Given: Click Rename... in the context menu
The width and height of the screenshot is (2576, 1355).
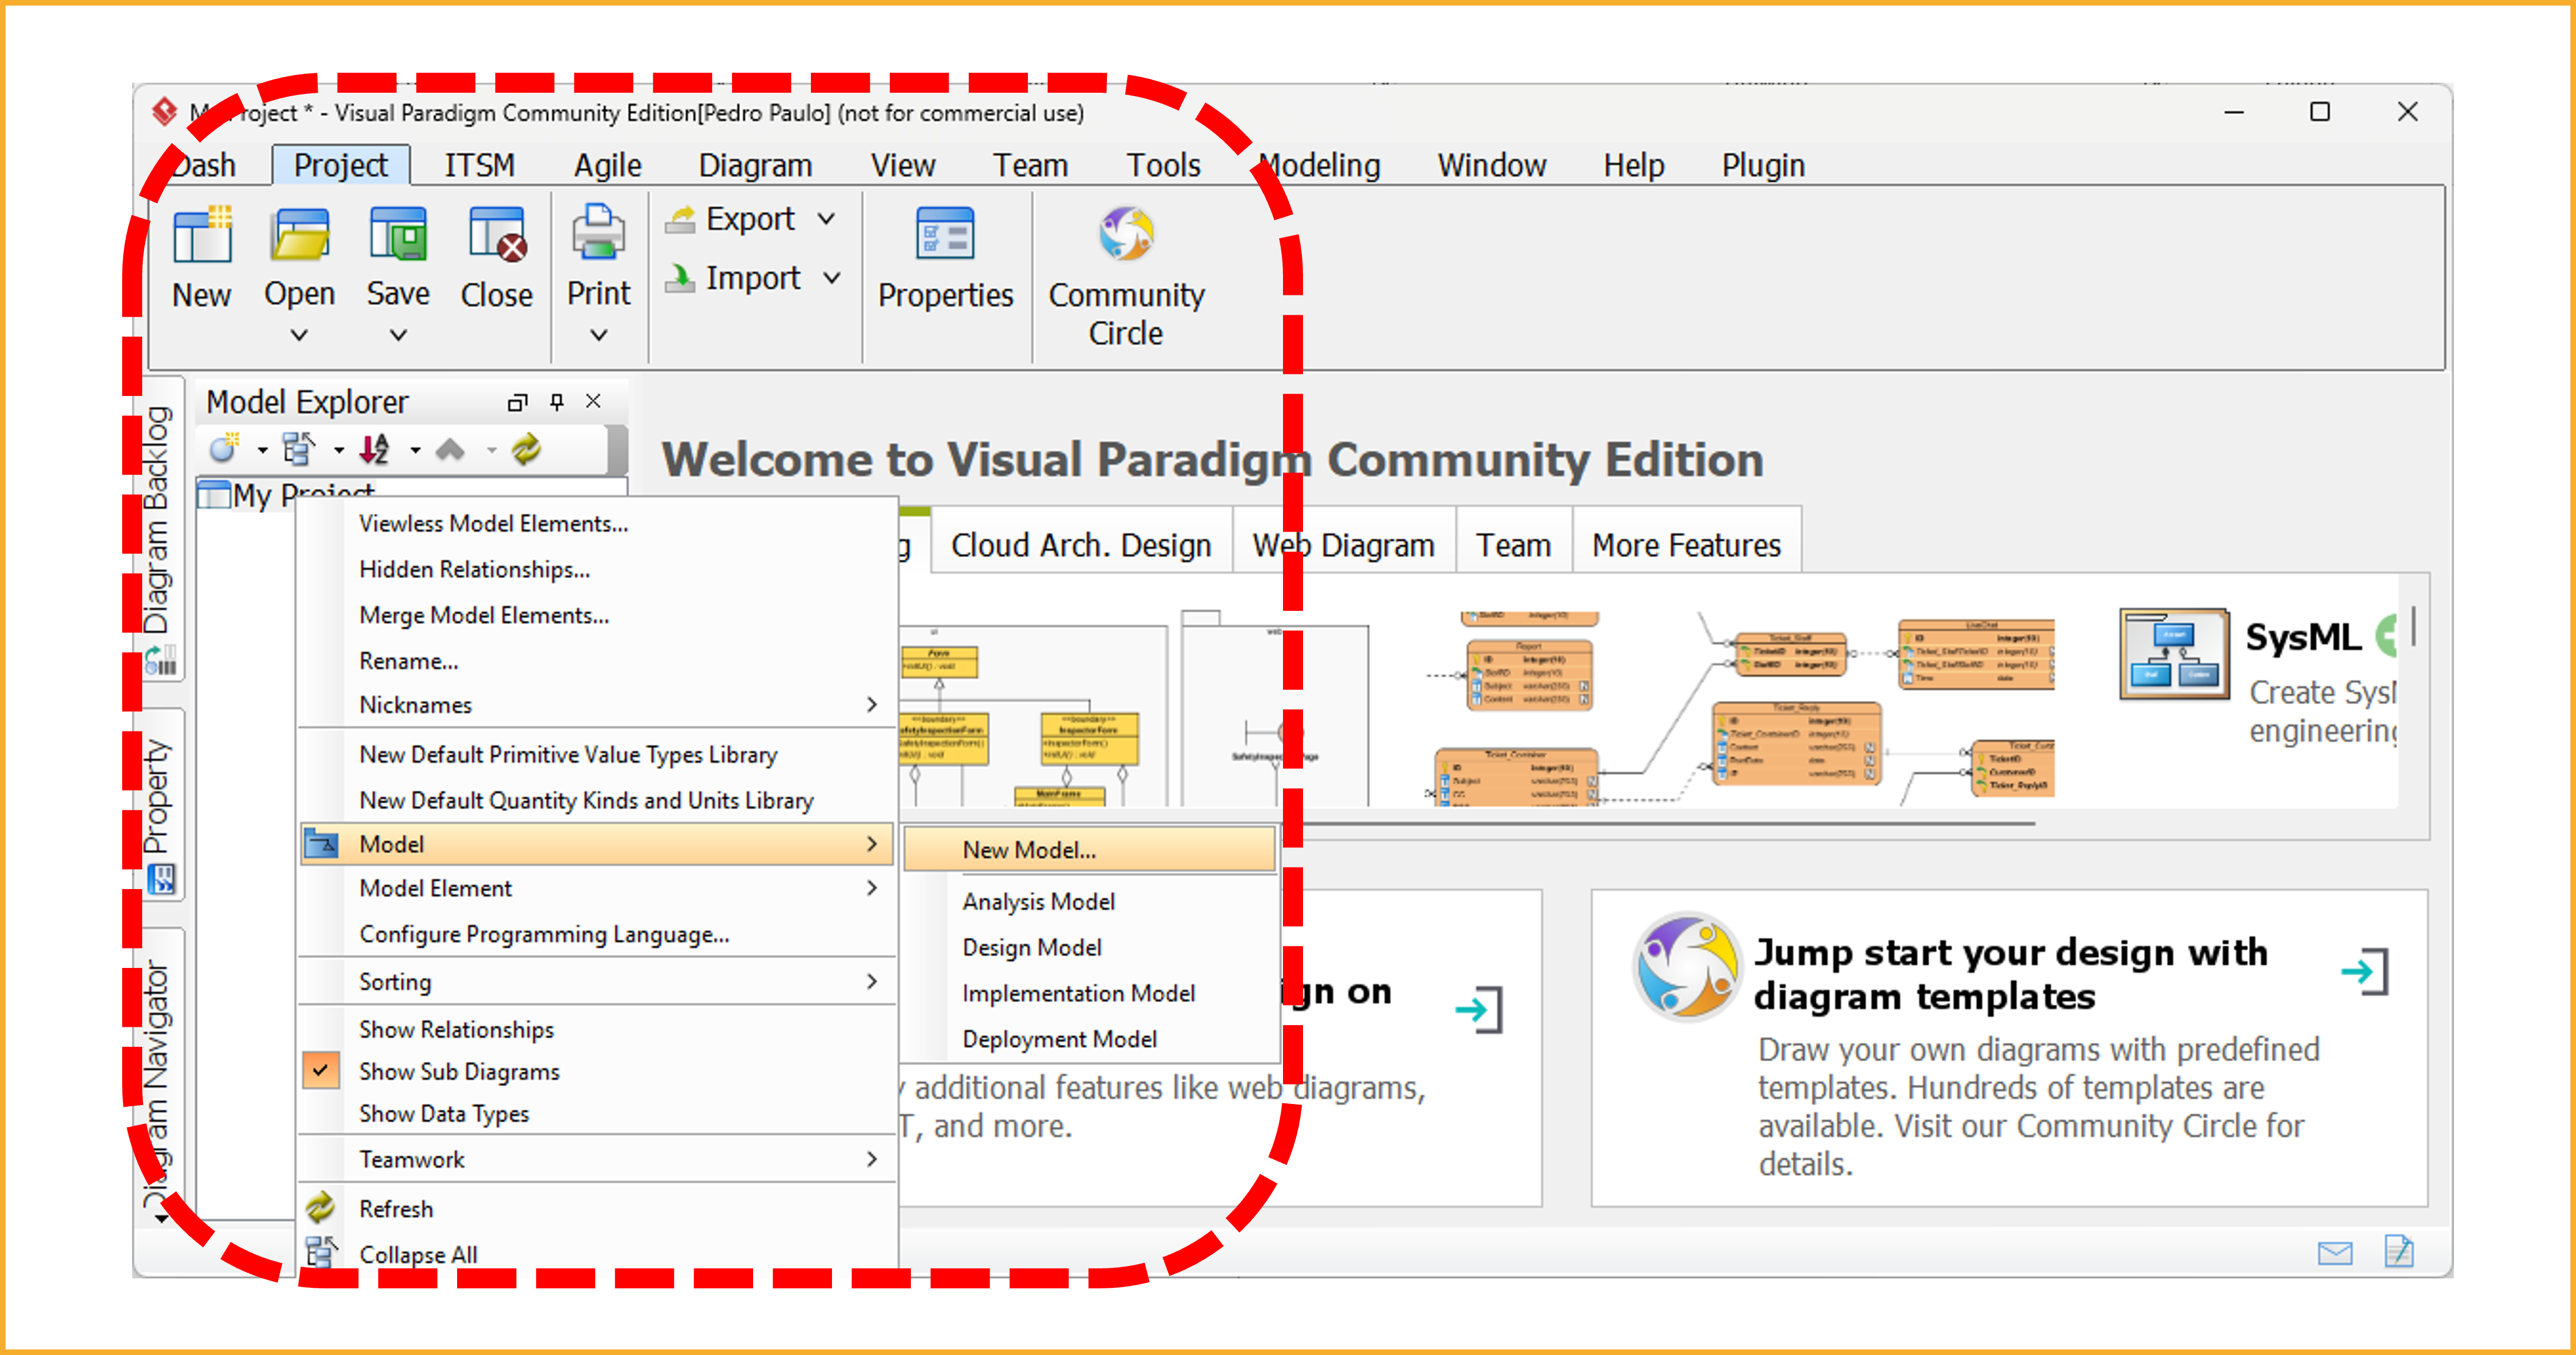Looking at the screenshot, I should click(x=596, y=661).
